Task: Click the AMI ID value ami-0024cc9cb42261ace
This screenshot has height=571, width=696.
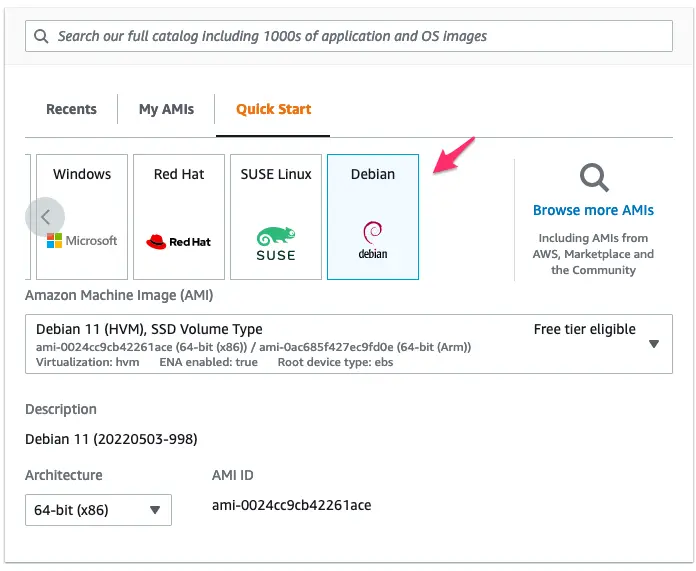Action: tap(291, 505)
